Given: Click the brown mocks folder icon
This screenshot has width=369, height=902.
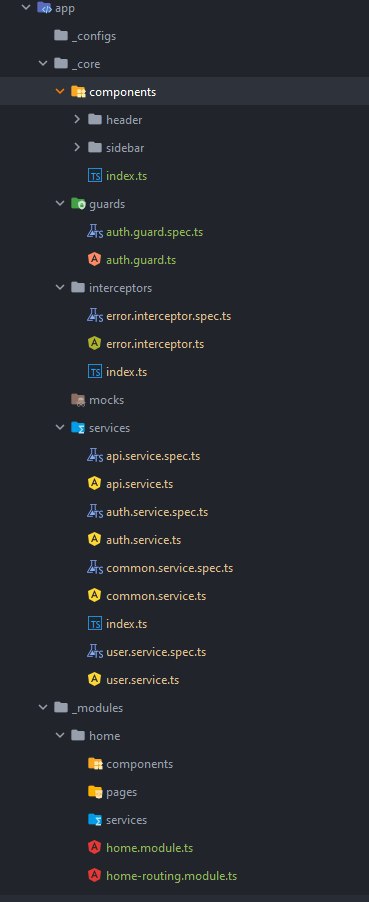Looking at the screenshot, I should (78, 400).
